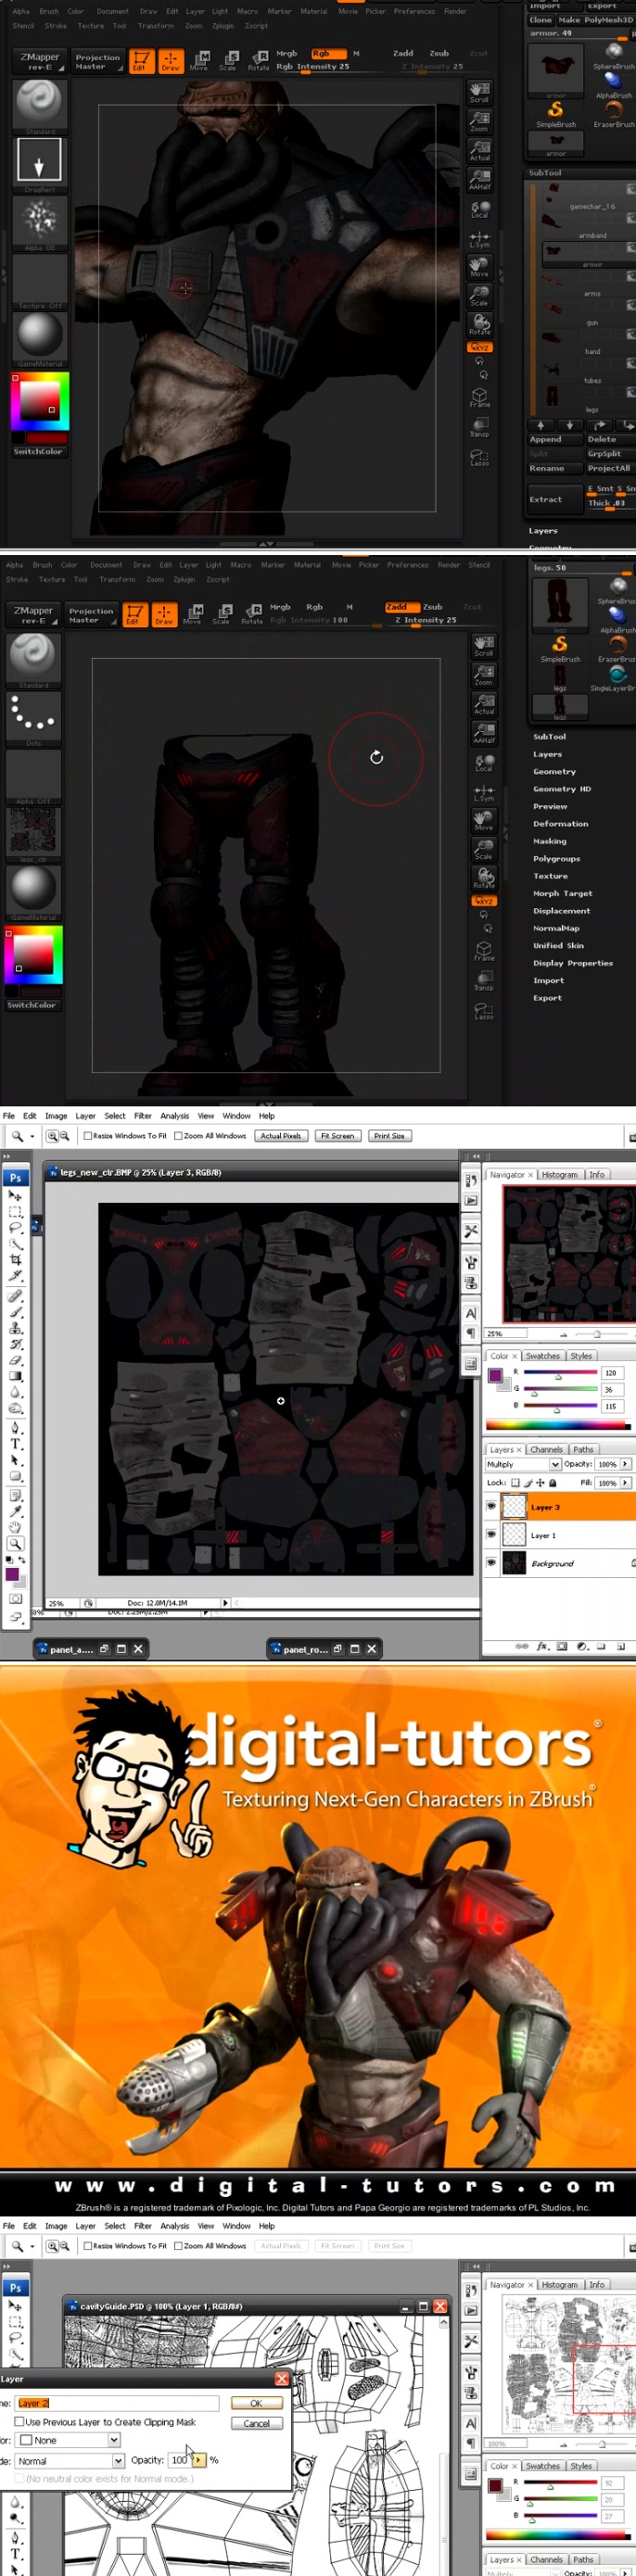Click the Transp icon in the legs ZBrush window
The height and width of the screenshot is (2576, 636).
point(484,979)
